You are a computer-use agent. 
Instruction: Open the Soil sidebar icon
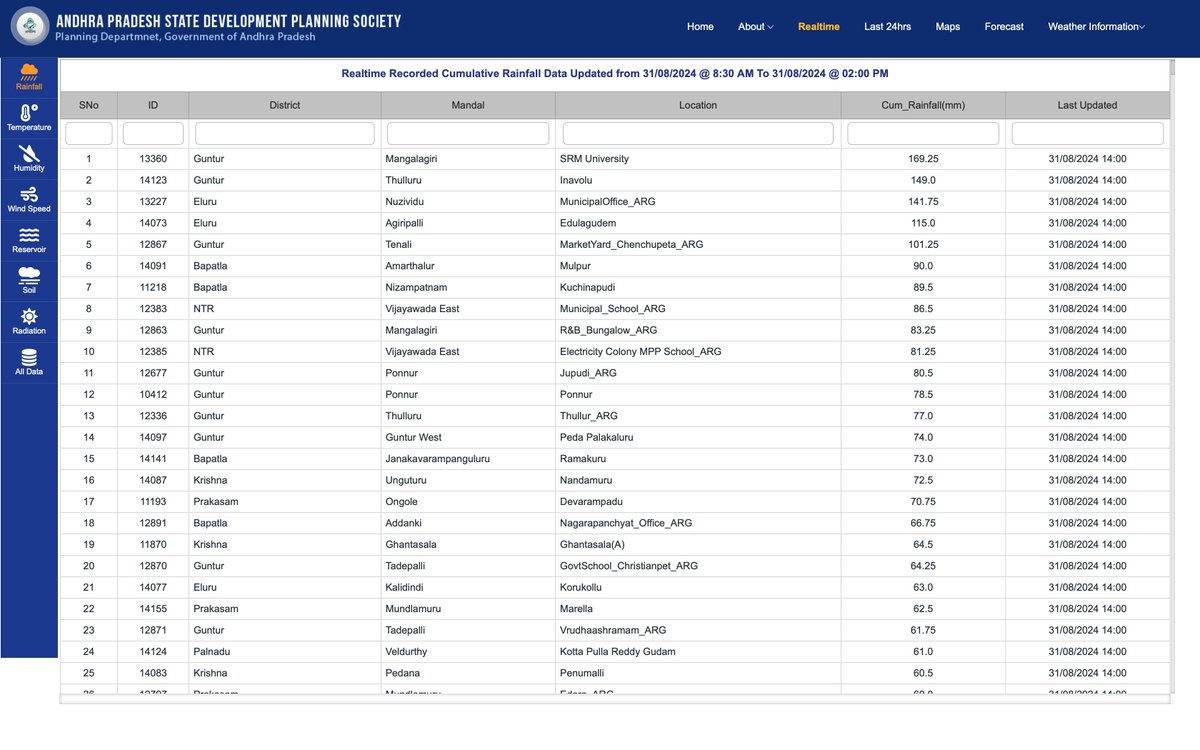point(29,280)
